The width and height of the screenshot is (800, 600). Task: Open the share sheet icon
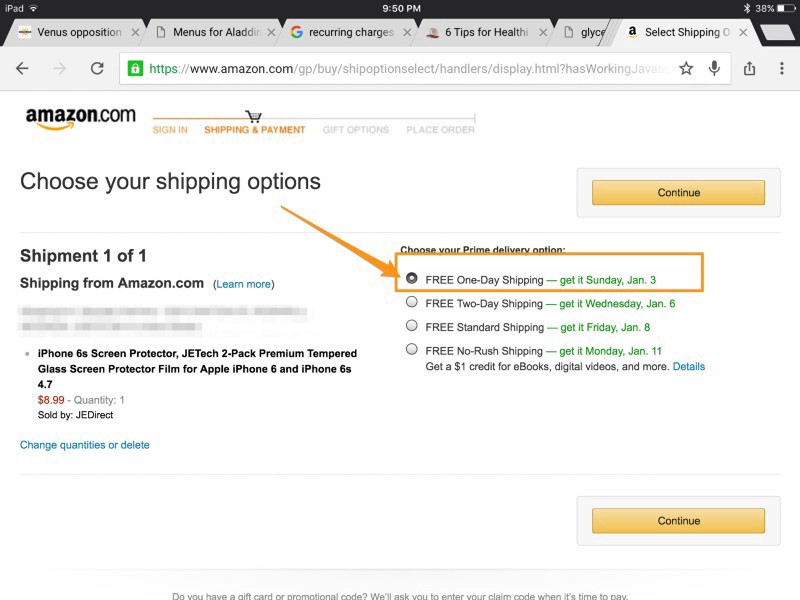(750, 69)
